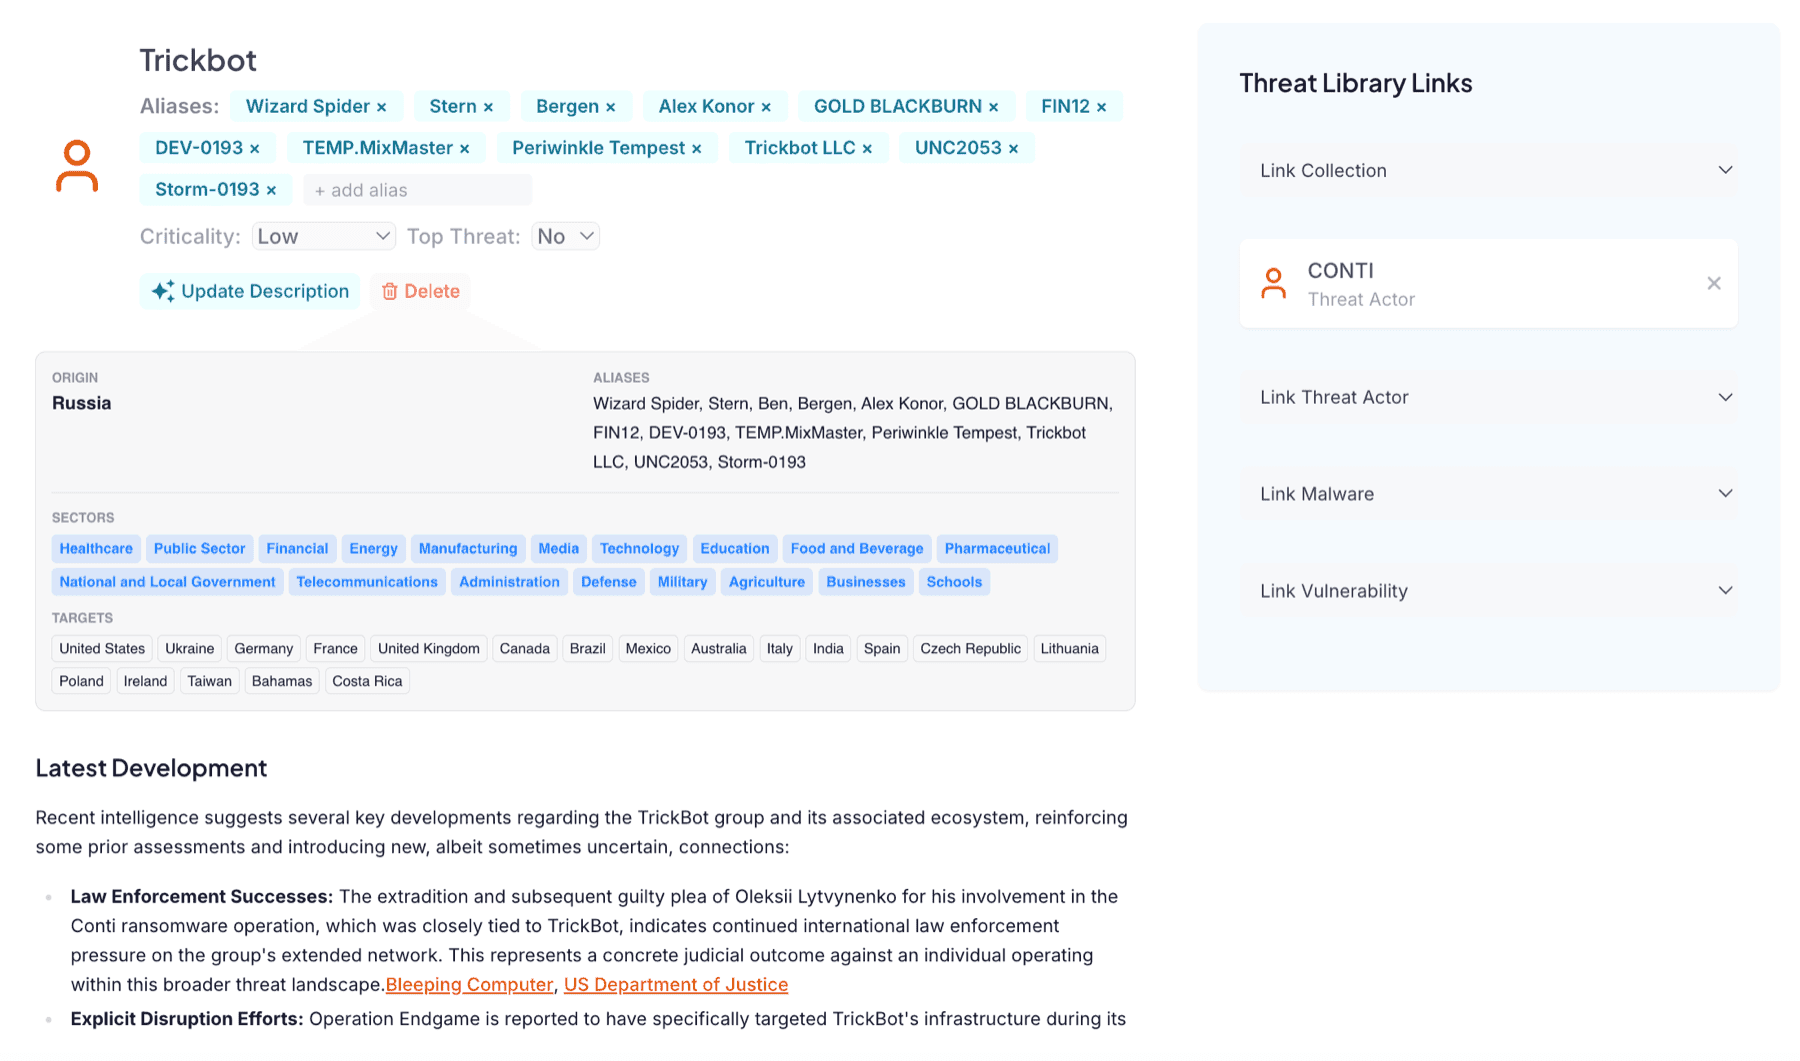
Task: Remove the UNC2053 alias tag
Action: [1013, 149]
